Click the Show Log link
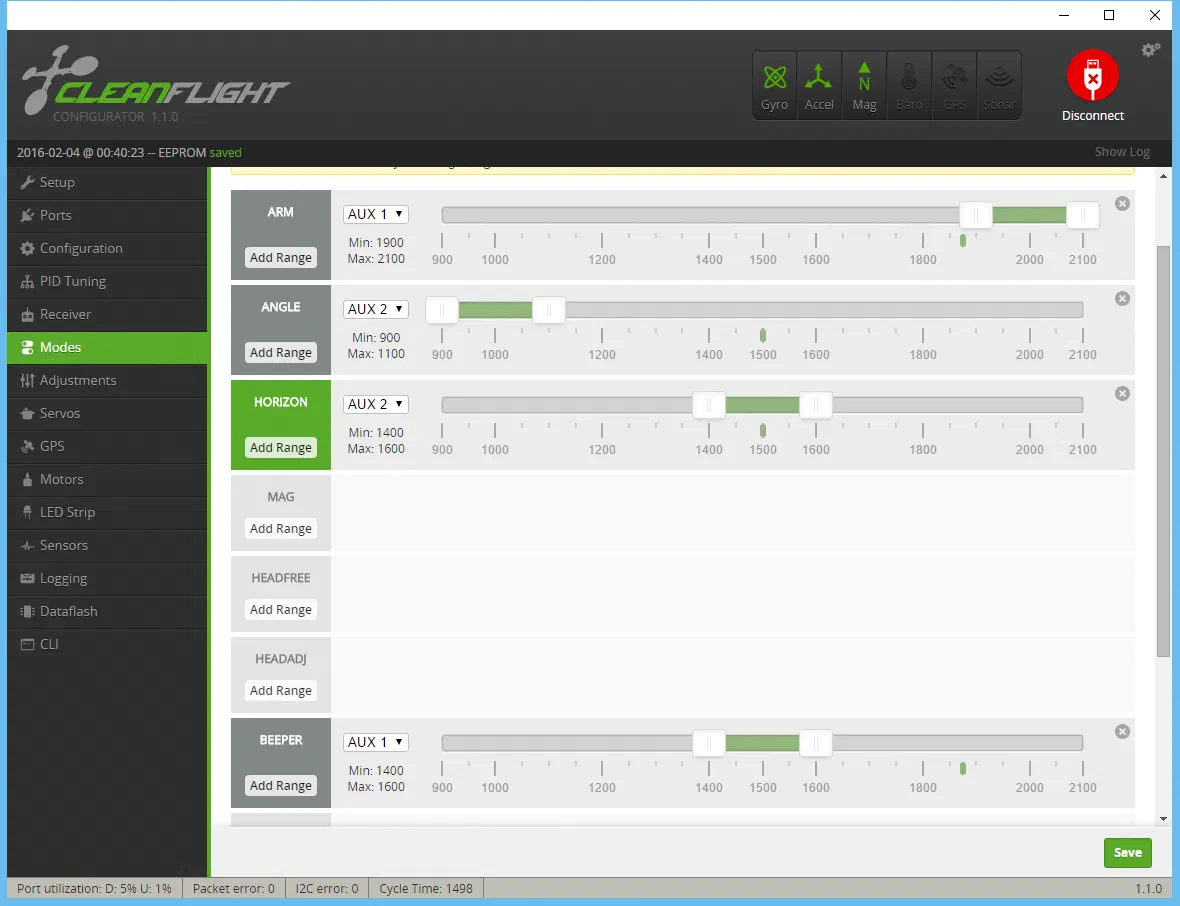 (x=1122, y=152)
